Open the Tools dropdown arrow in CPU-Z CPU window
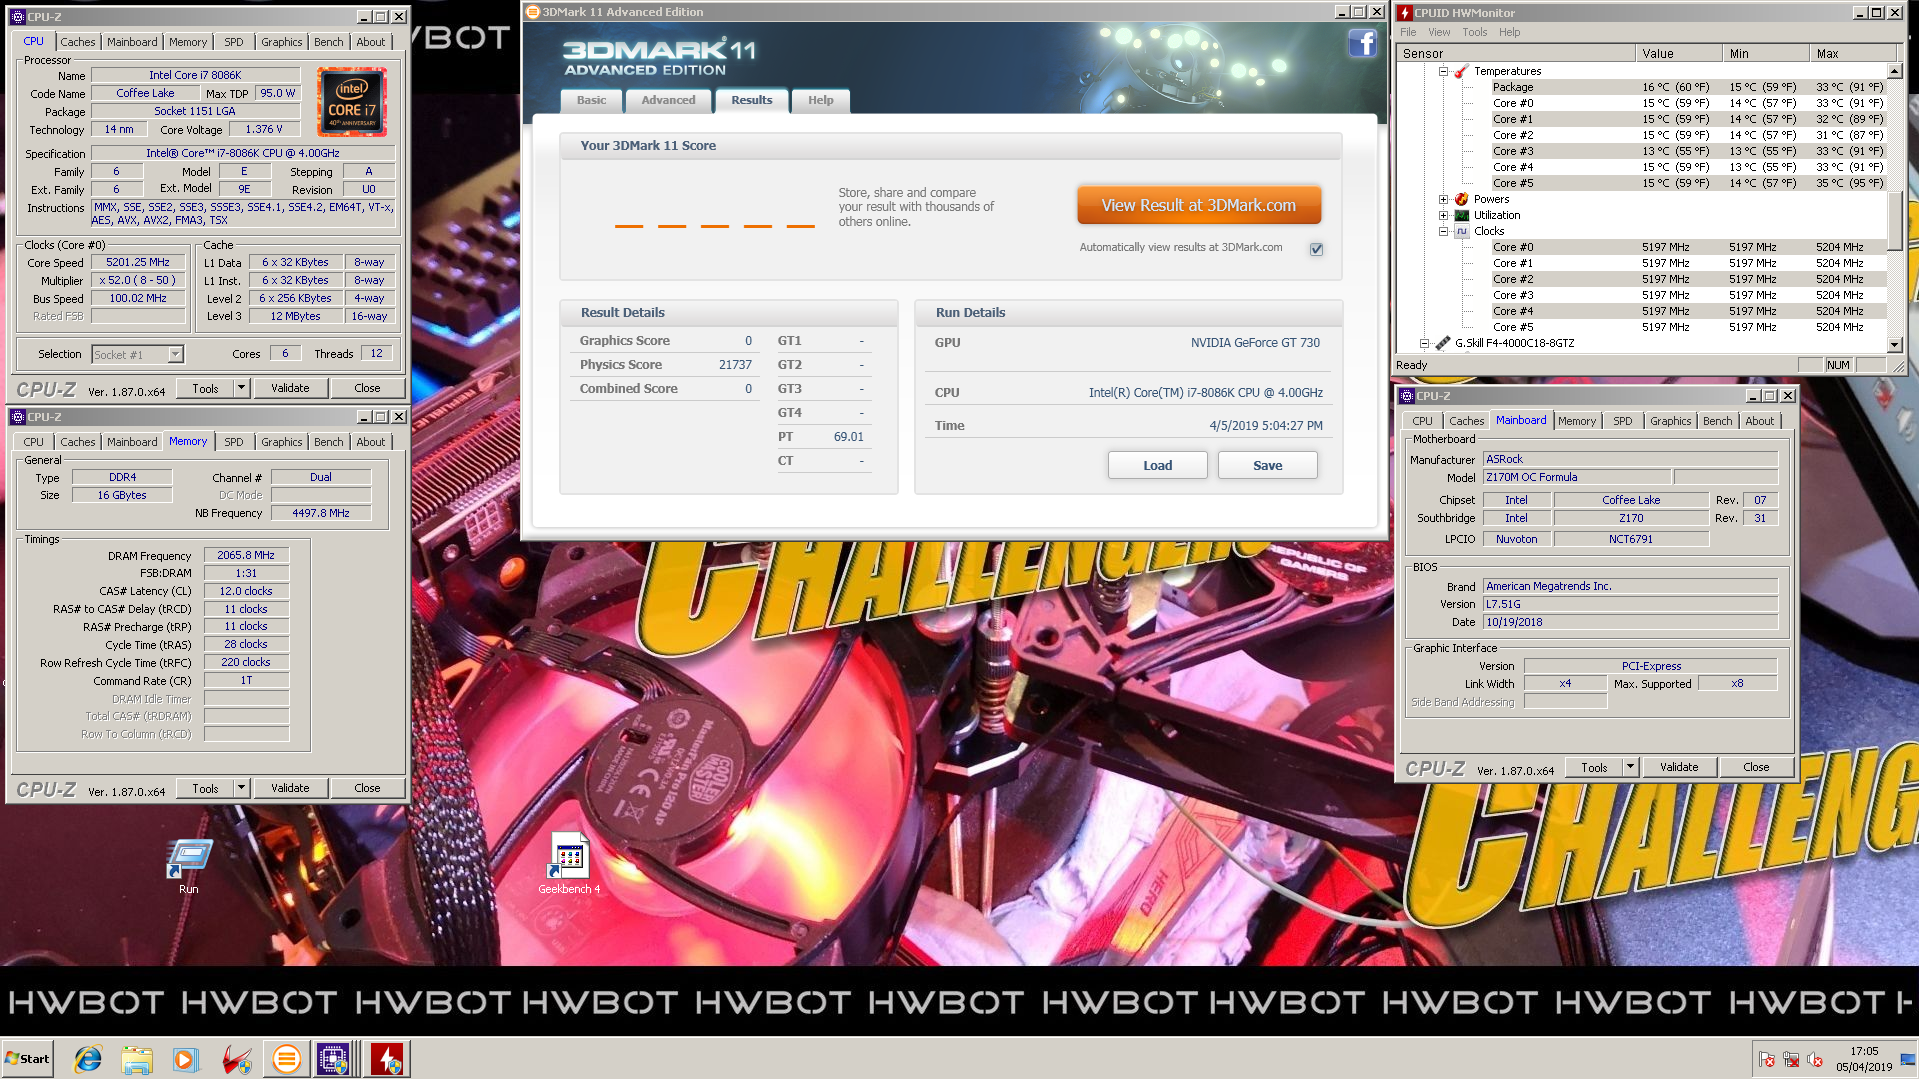The width and height of the screenshot is (1919, 1079). pos(241,388)
